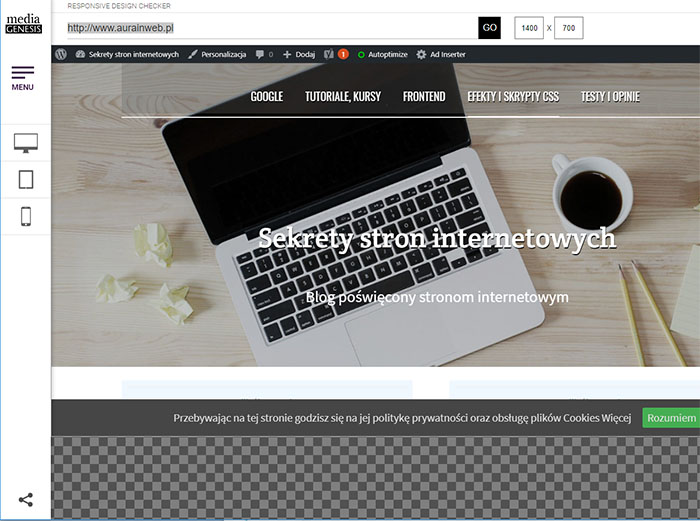Open the Autoptimize admin bar menu

tap(388, 54)
